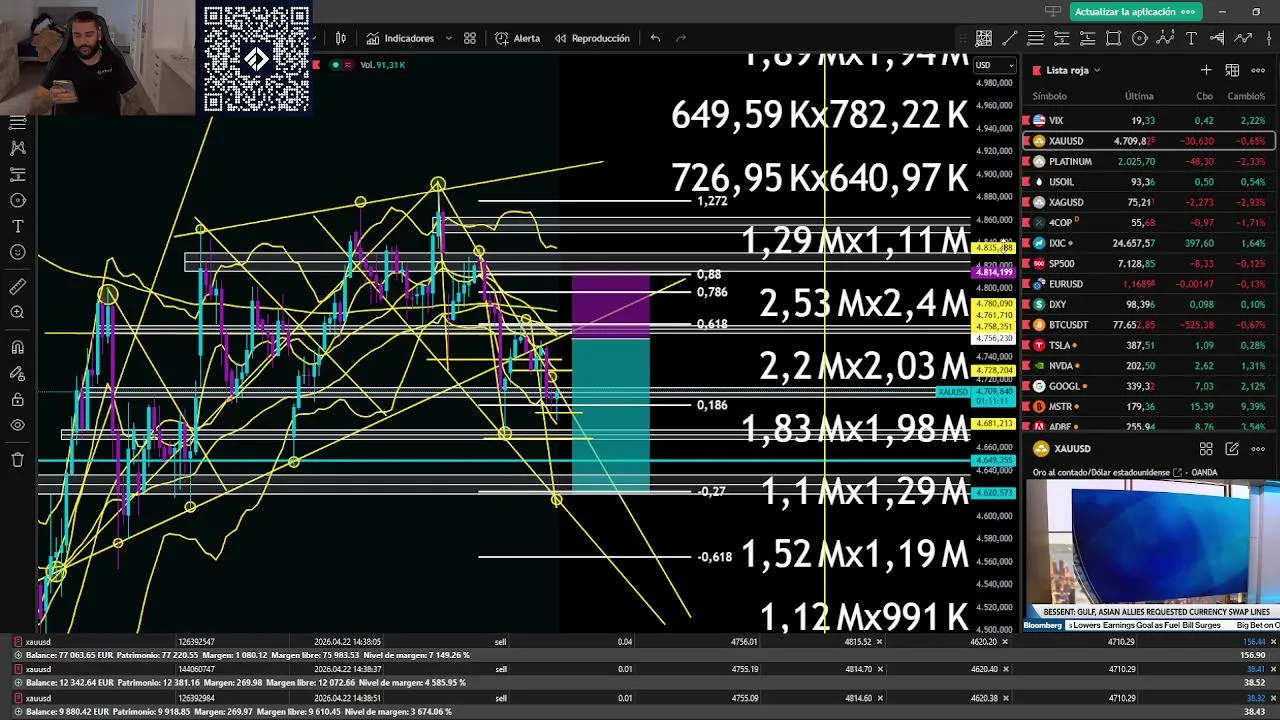Sort watchlist by Símbolo column header

pyautogui.click(x=1049, y=96)
